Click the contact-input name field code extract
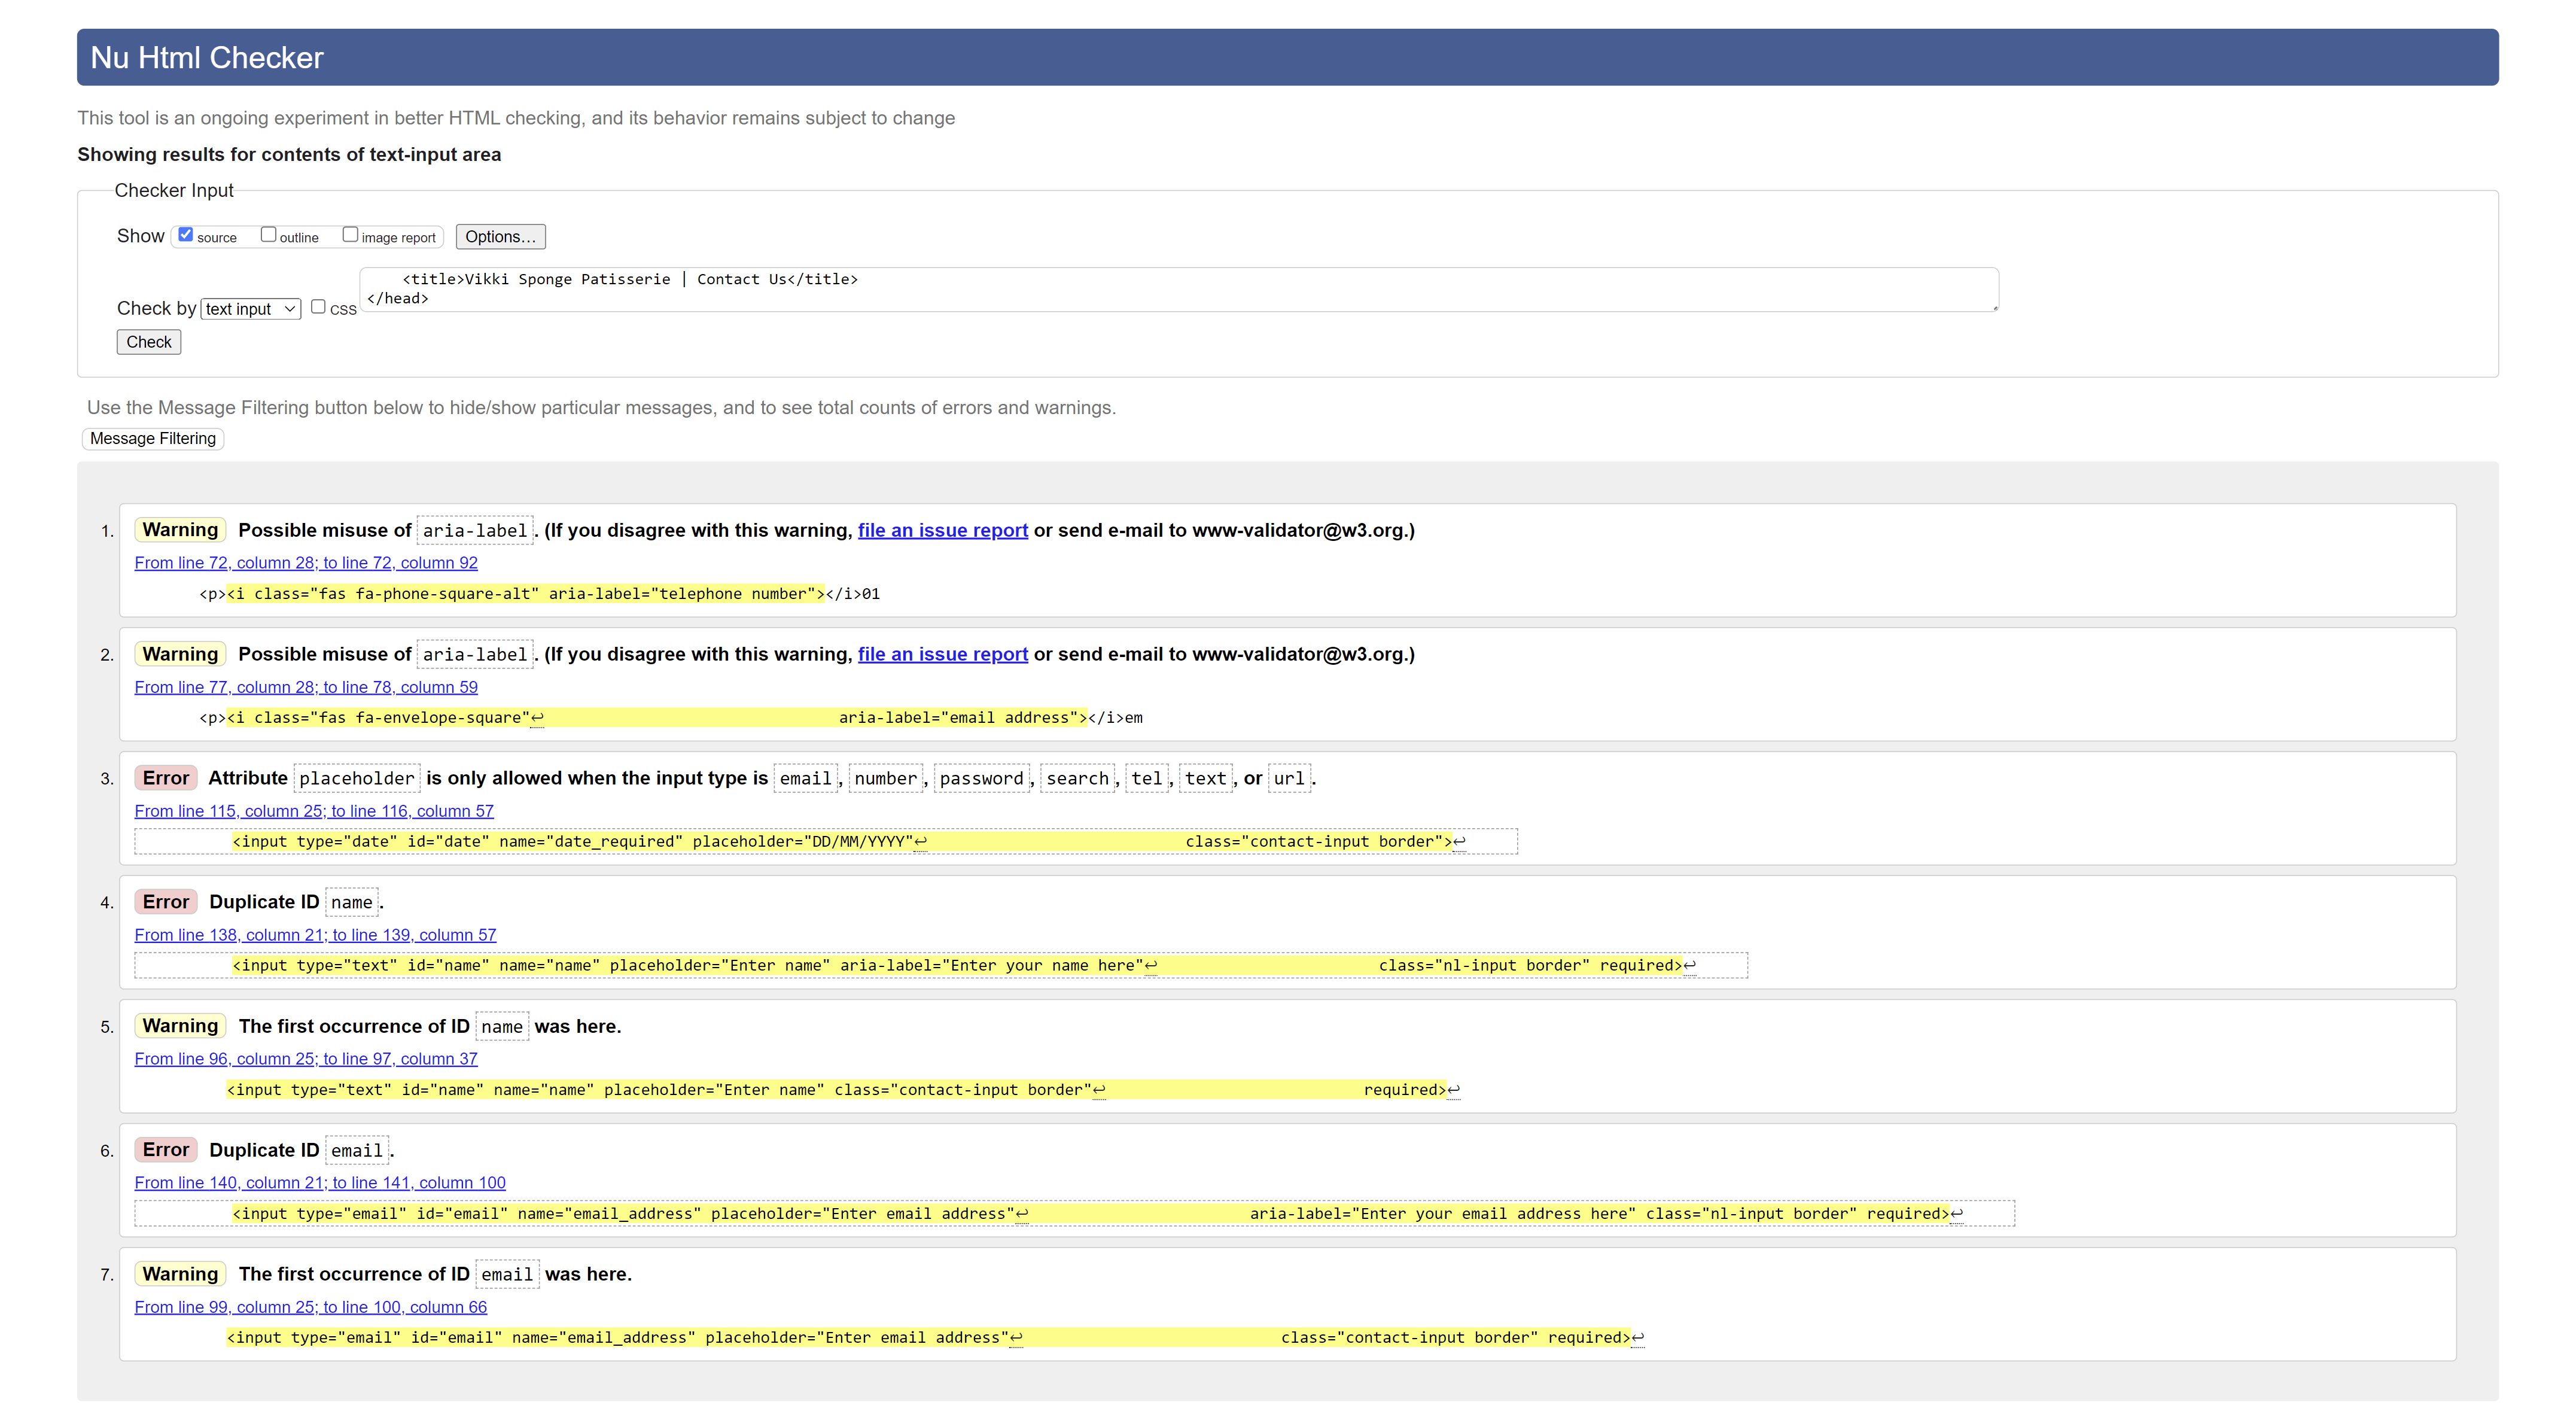This screenshot has width=2576, height=1405. click(x=843, y=1090)
